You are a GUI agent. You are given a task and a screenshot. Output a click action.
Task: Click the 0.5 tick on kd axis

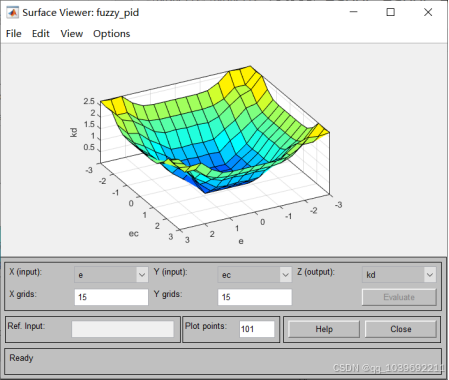(x=89, y=147)
